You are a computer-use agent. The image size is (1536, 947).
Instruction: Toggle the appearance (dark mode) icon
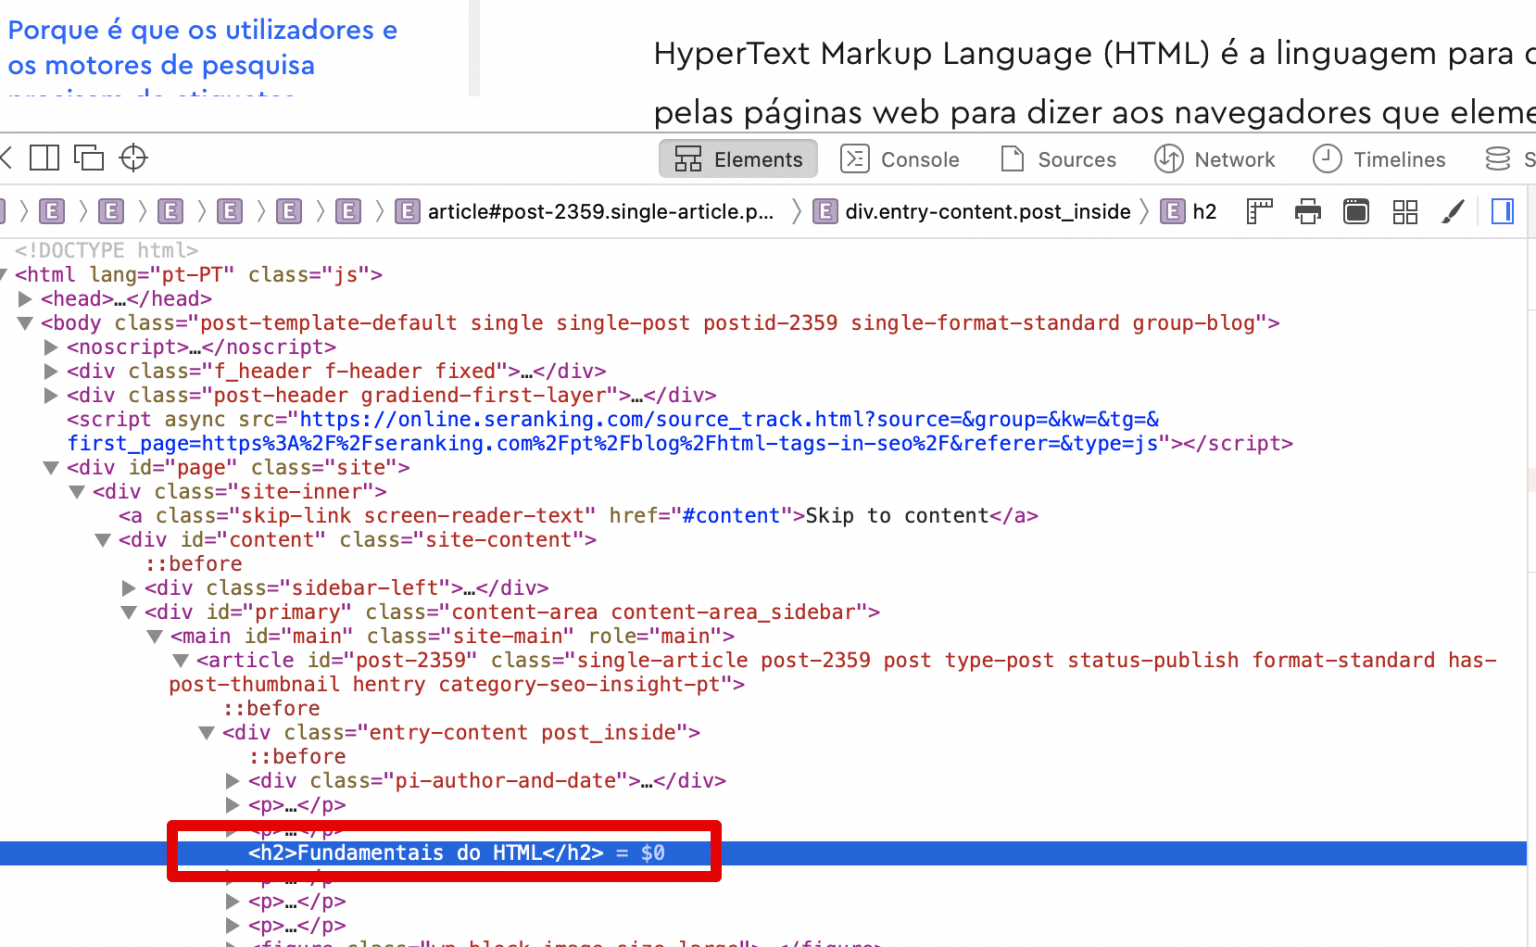pos(1356,211)
